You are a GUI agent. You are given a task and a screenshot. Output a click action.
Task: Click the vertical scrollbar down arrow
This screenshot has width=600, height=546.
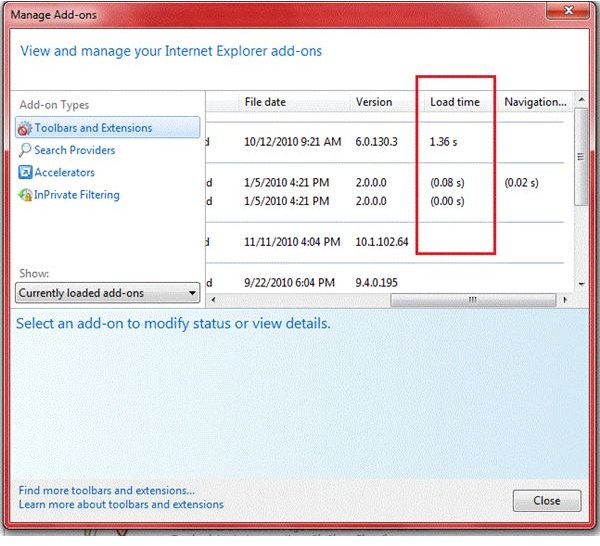581,284
